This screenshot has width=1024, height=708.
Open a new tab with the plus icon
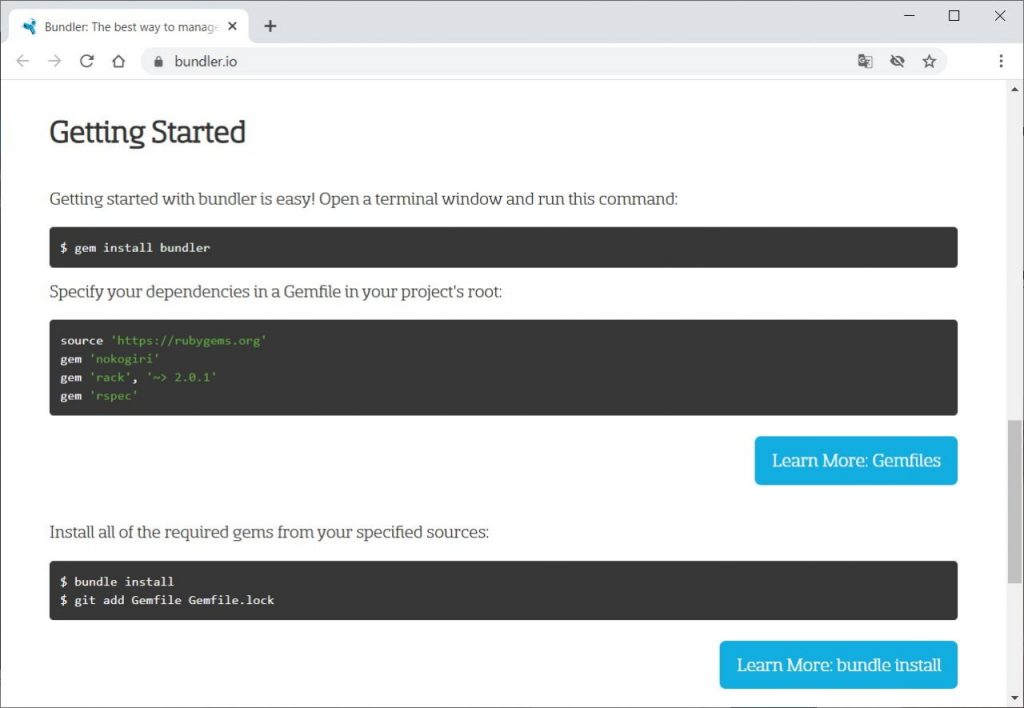click(x=269, y=26)
